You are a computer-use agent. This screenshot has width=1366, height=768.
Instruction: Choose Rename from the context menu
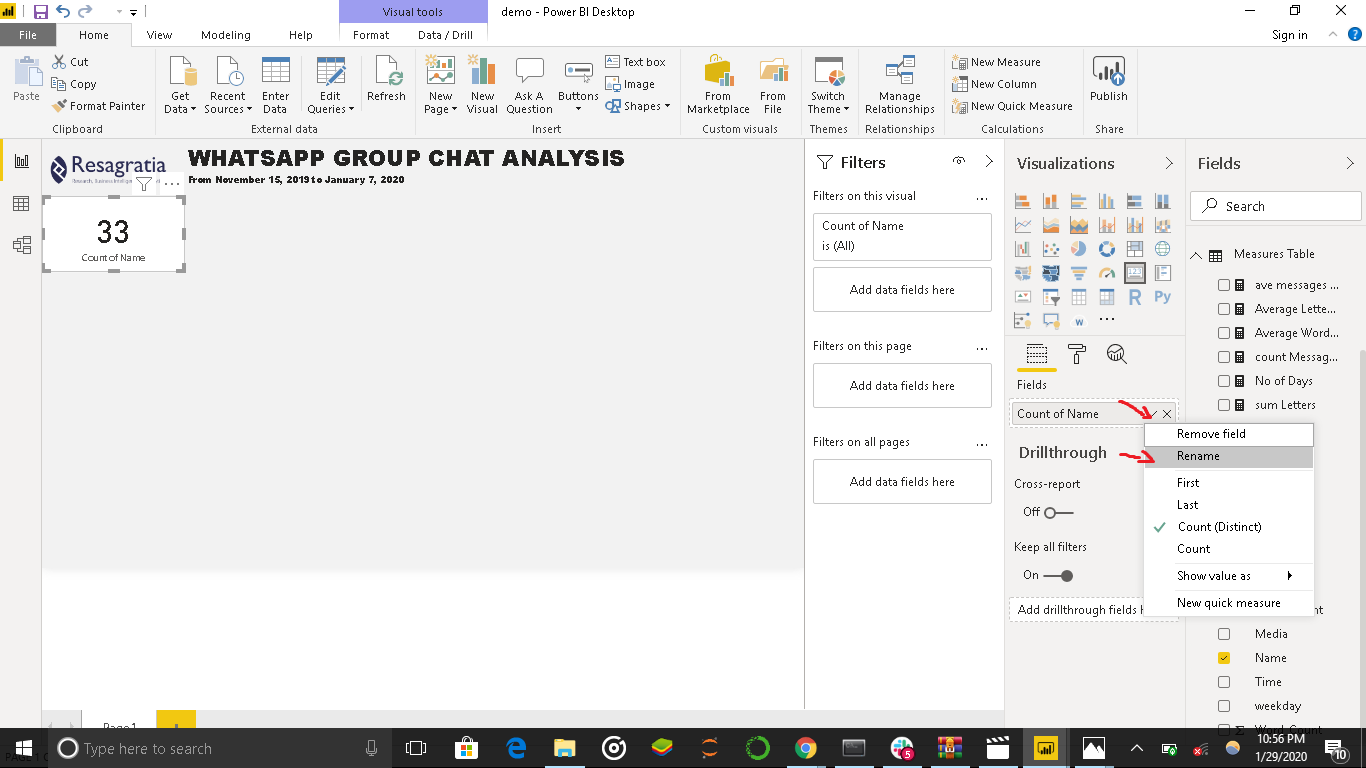tap(1229, 456)
